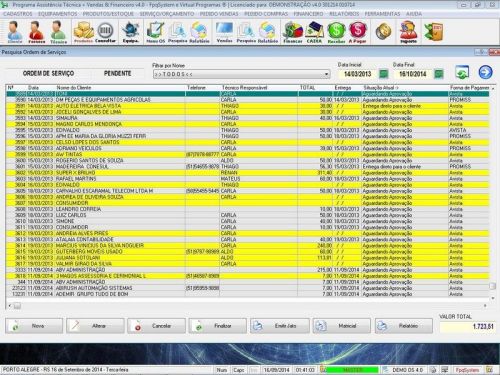Click the Matricial print button
This screenshot has height=375, width=500.
tap(341, 326)
